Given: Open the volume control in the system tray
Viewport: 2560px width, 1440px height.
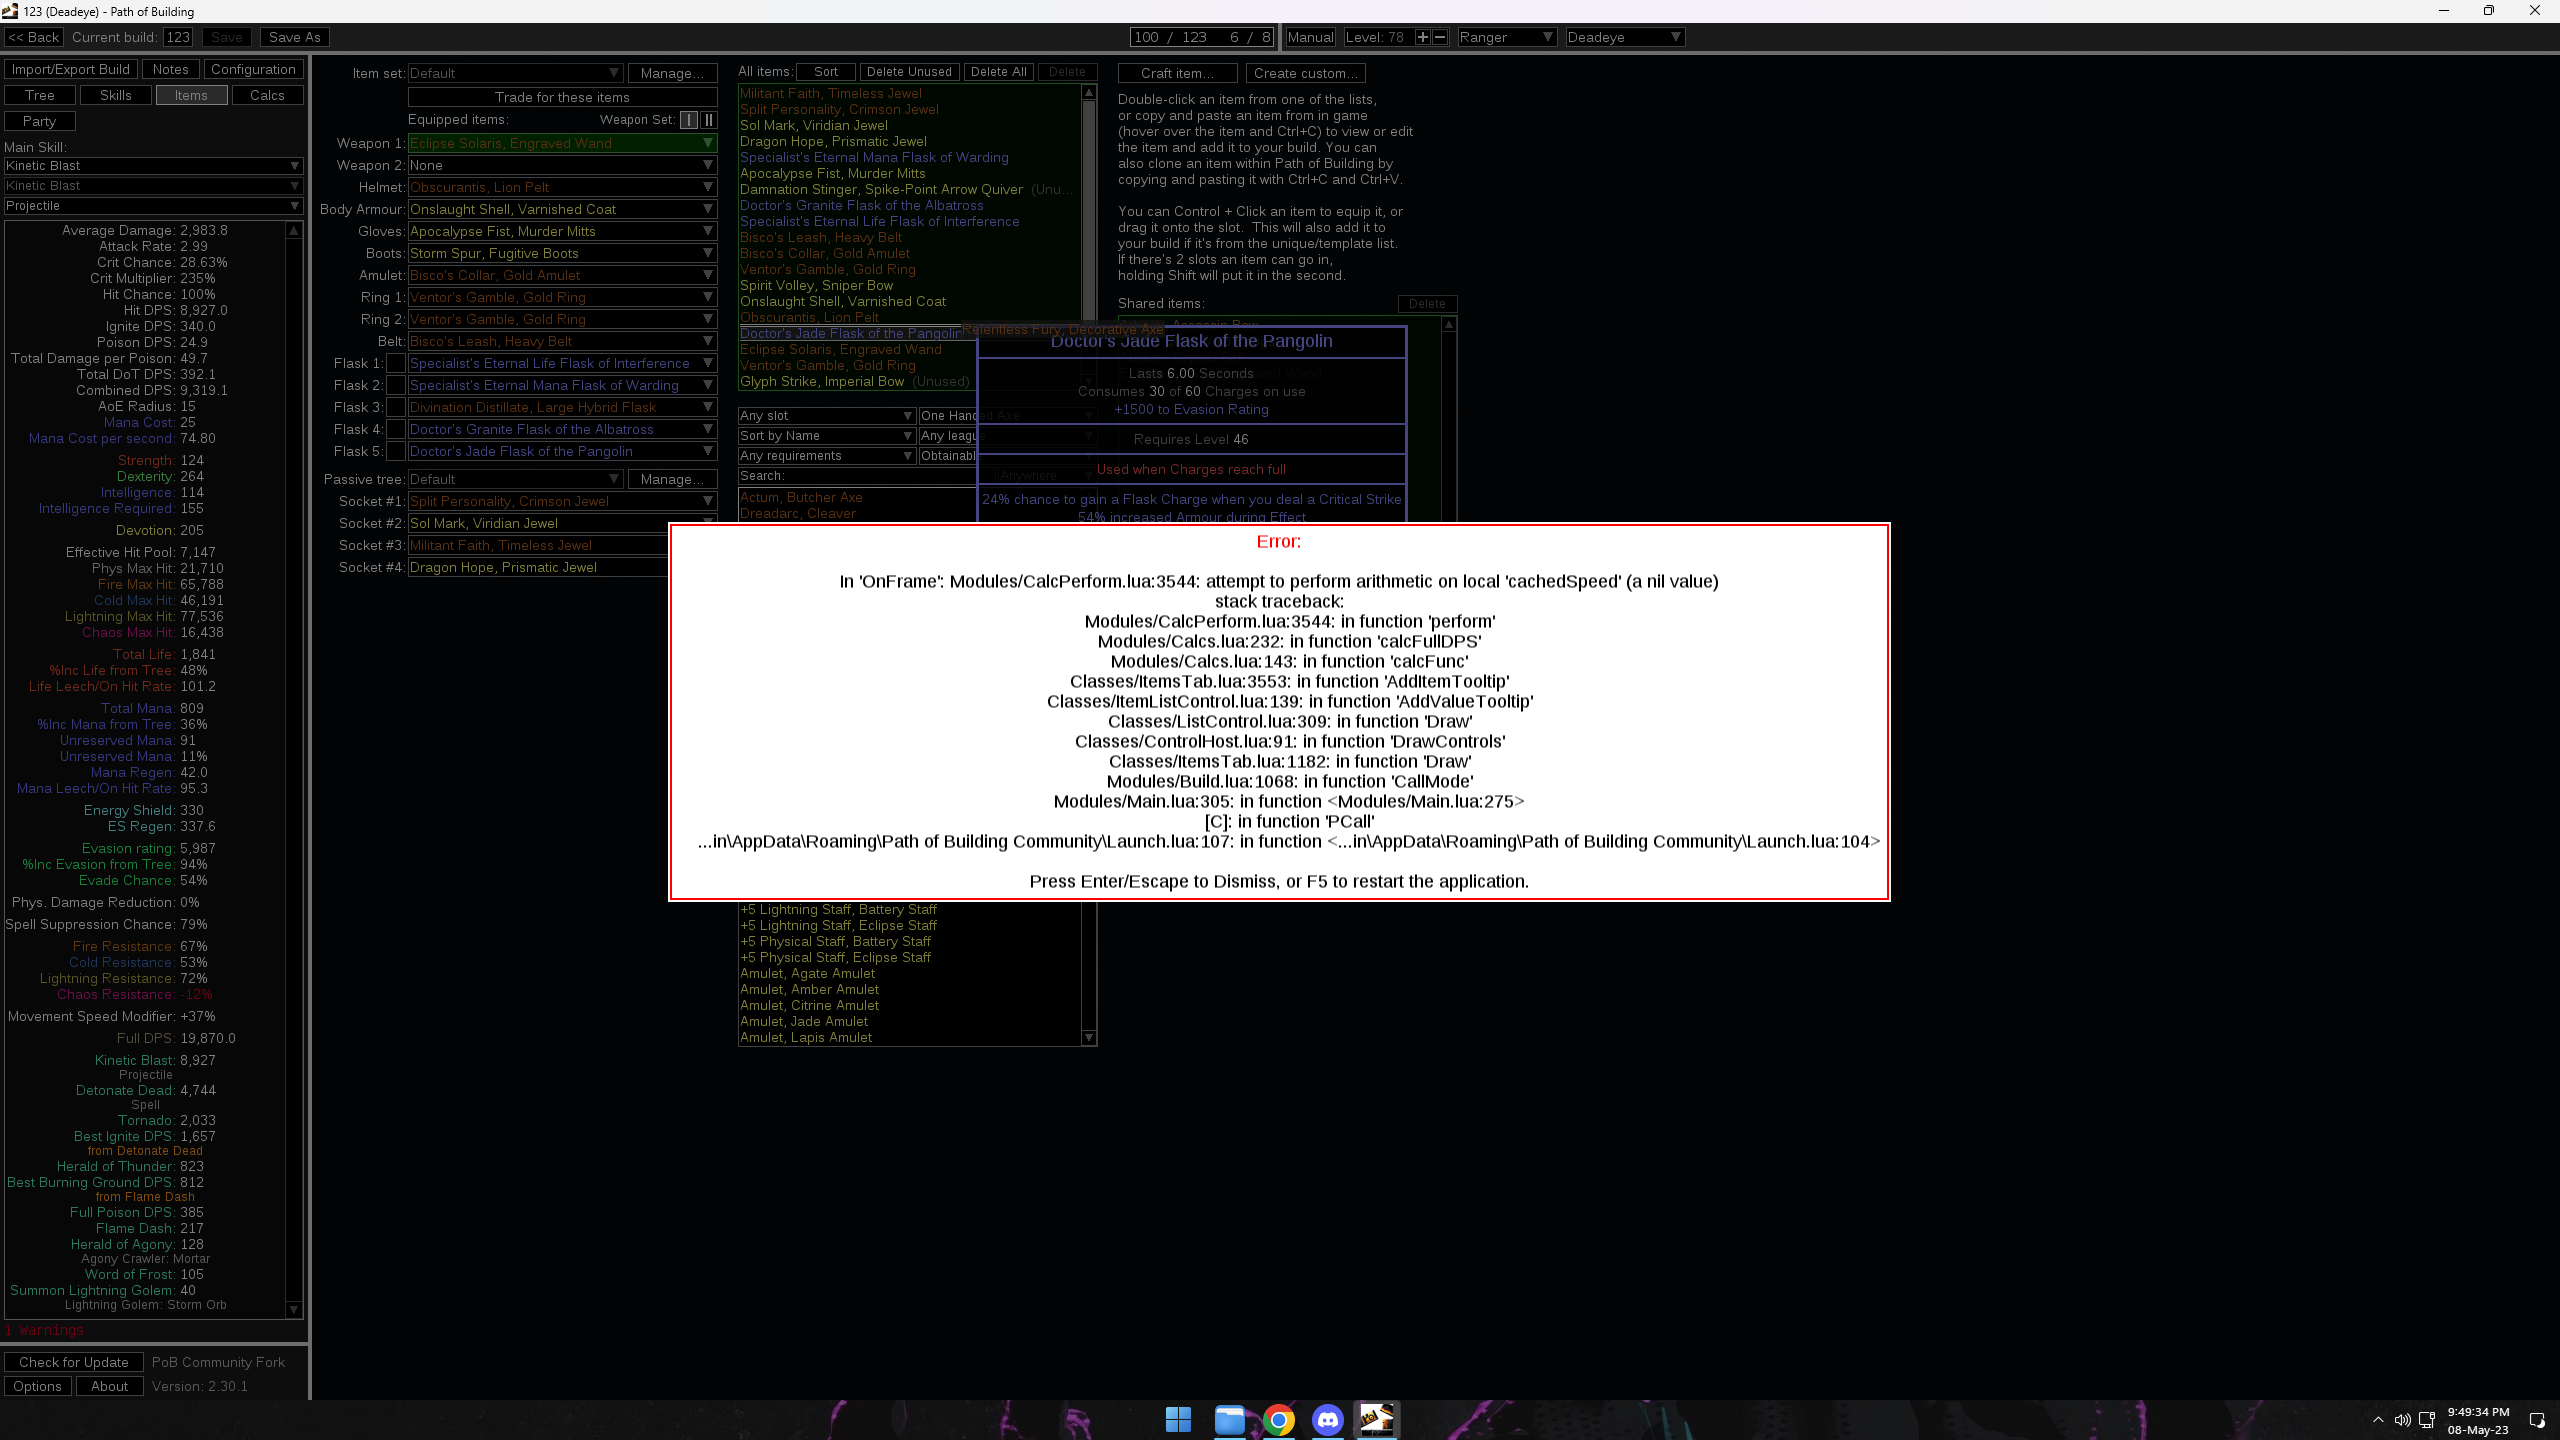Looking at the screenshot, I should point(2403,1419).
